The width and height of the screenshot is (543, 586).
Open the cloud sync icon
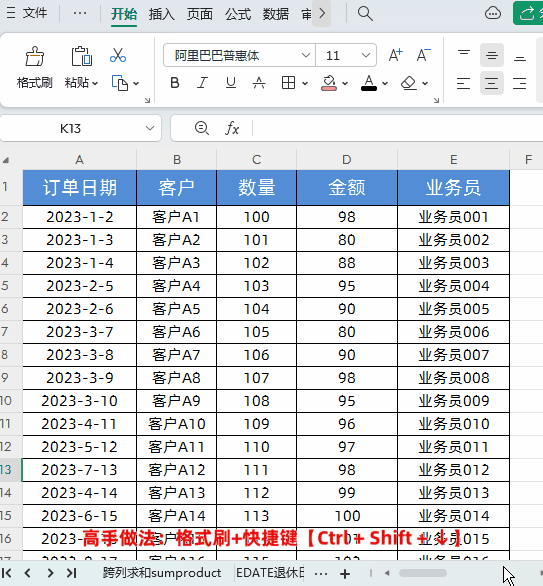pos(493,13)
